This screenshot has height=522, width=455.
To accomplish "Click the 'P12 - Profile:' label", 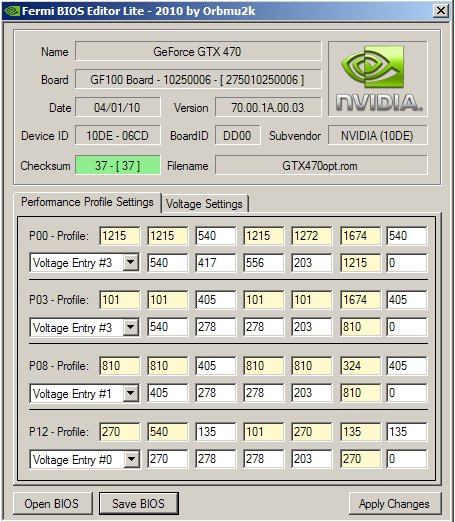I will (59, 432).
